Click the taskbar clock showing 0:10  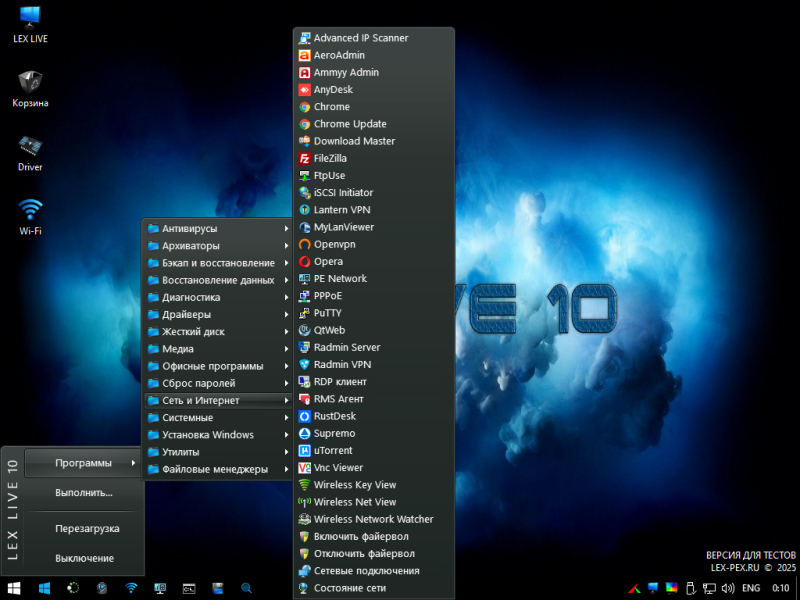click(781, 588)
